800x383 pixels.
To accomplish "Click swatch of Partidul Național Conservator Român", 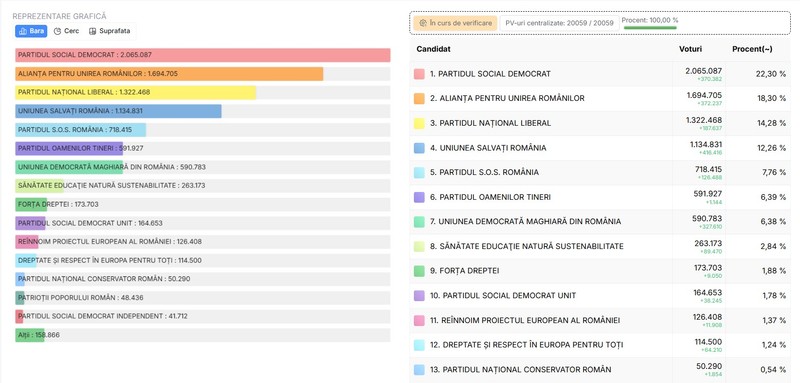I will coord(419,370).
